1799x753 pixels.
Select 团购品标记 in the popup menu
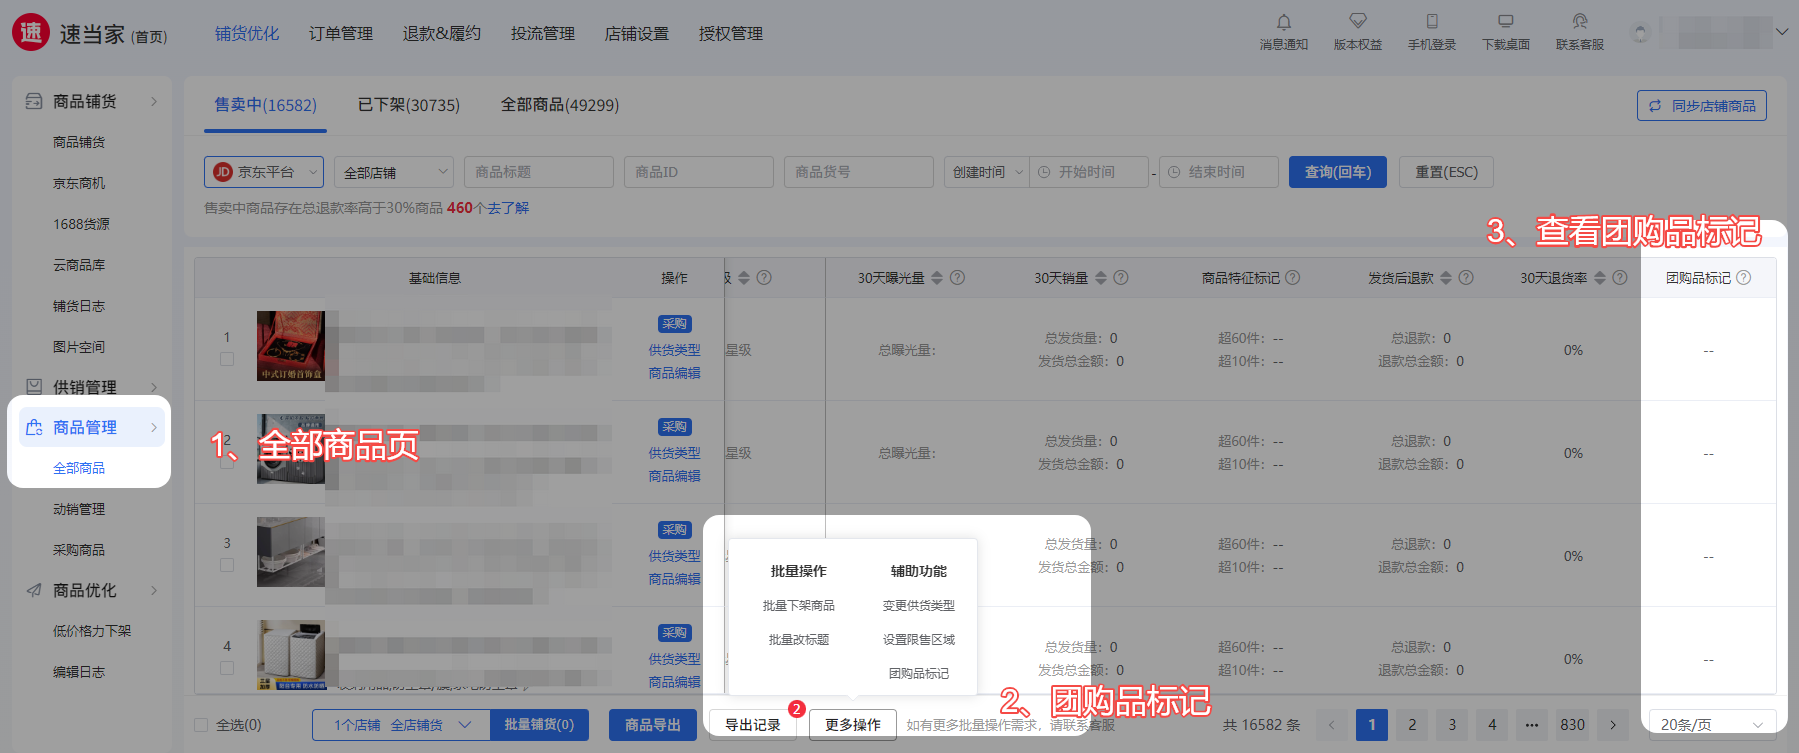pos(919,674)
